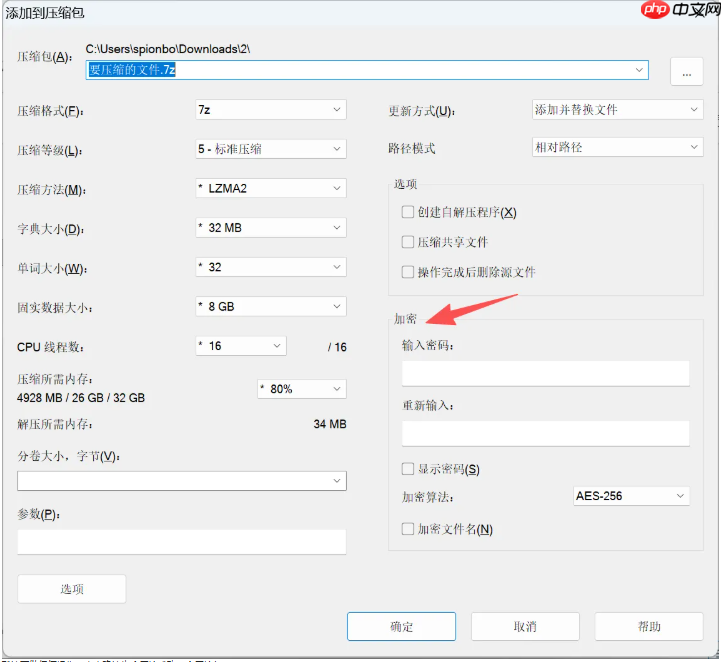Open the memory usage dropdown showing 80%

click(302, 389)
